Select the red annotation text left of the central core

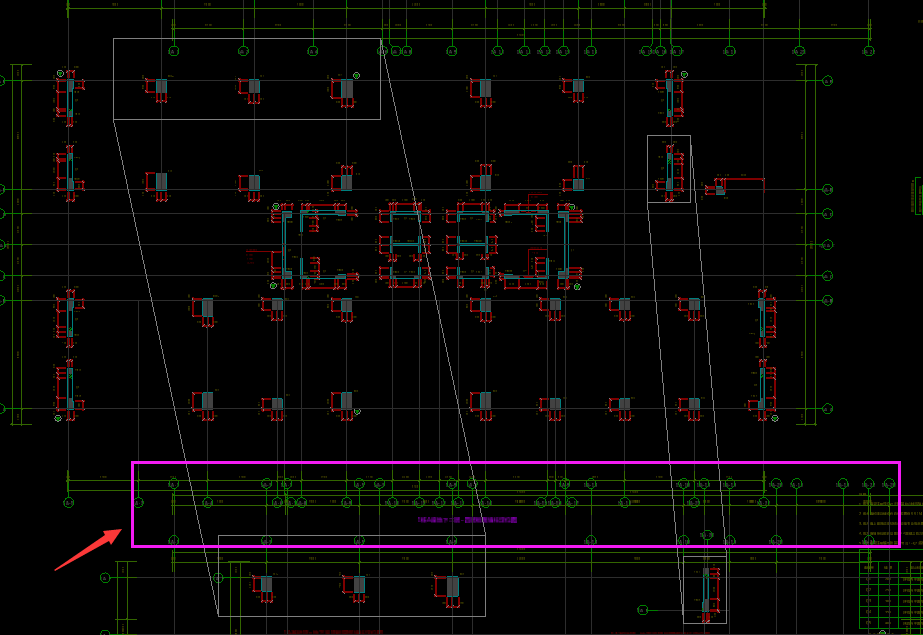[250, 257]
